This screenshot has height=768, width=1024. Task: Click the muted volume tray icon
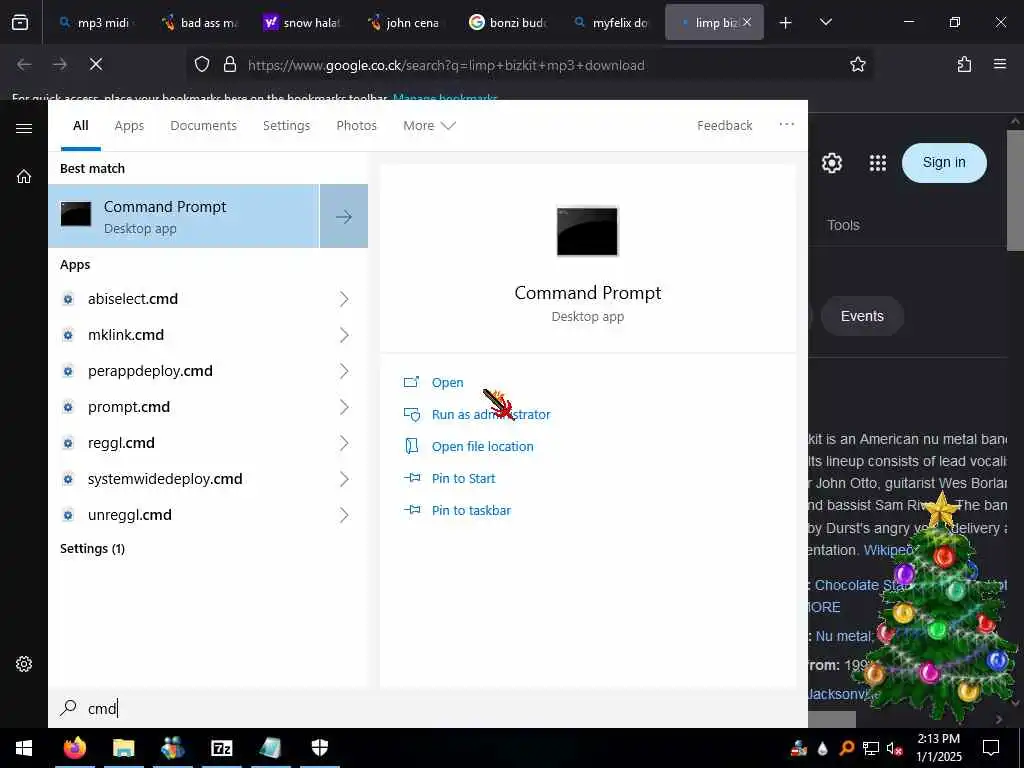click(x=895, y=748)
